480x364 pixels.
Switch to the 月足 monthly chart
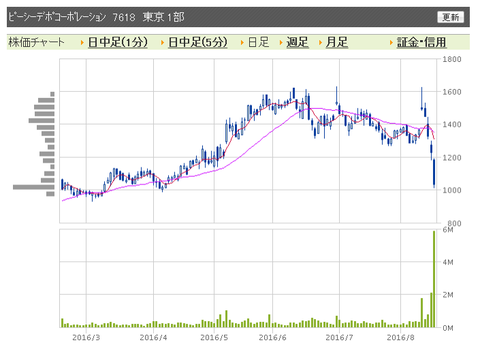[x=337, y=42]
